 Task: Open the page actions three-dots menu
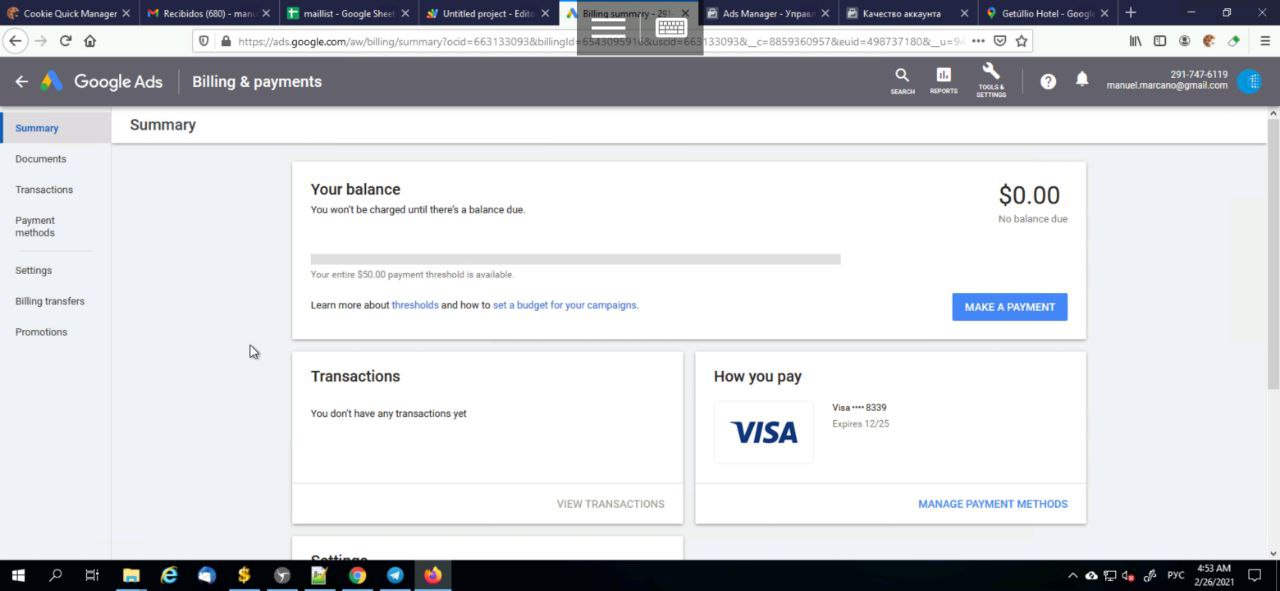(x=978, y=41)
